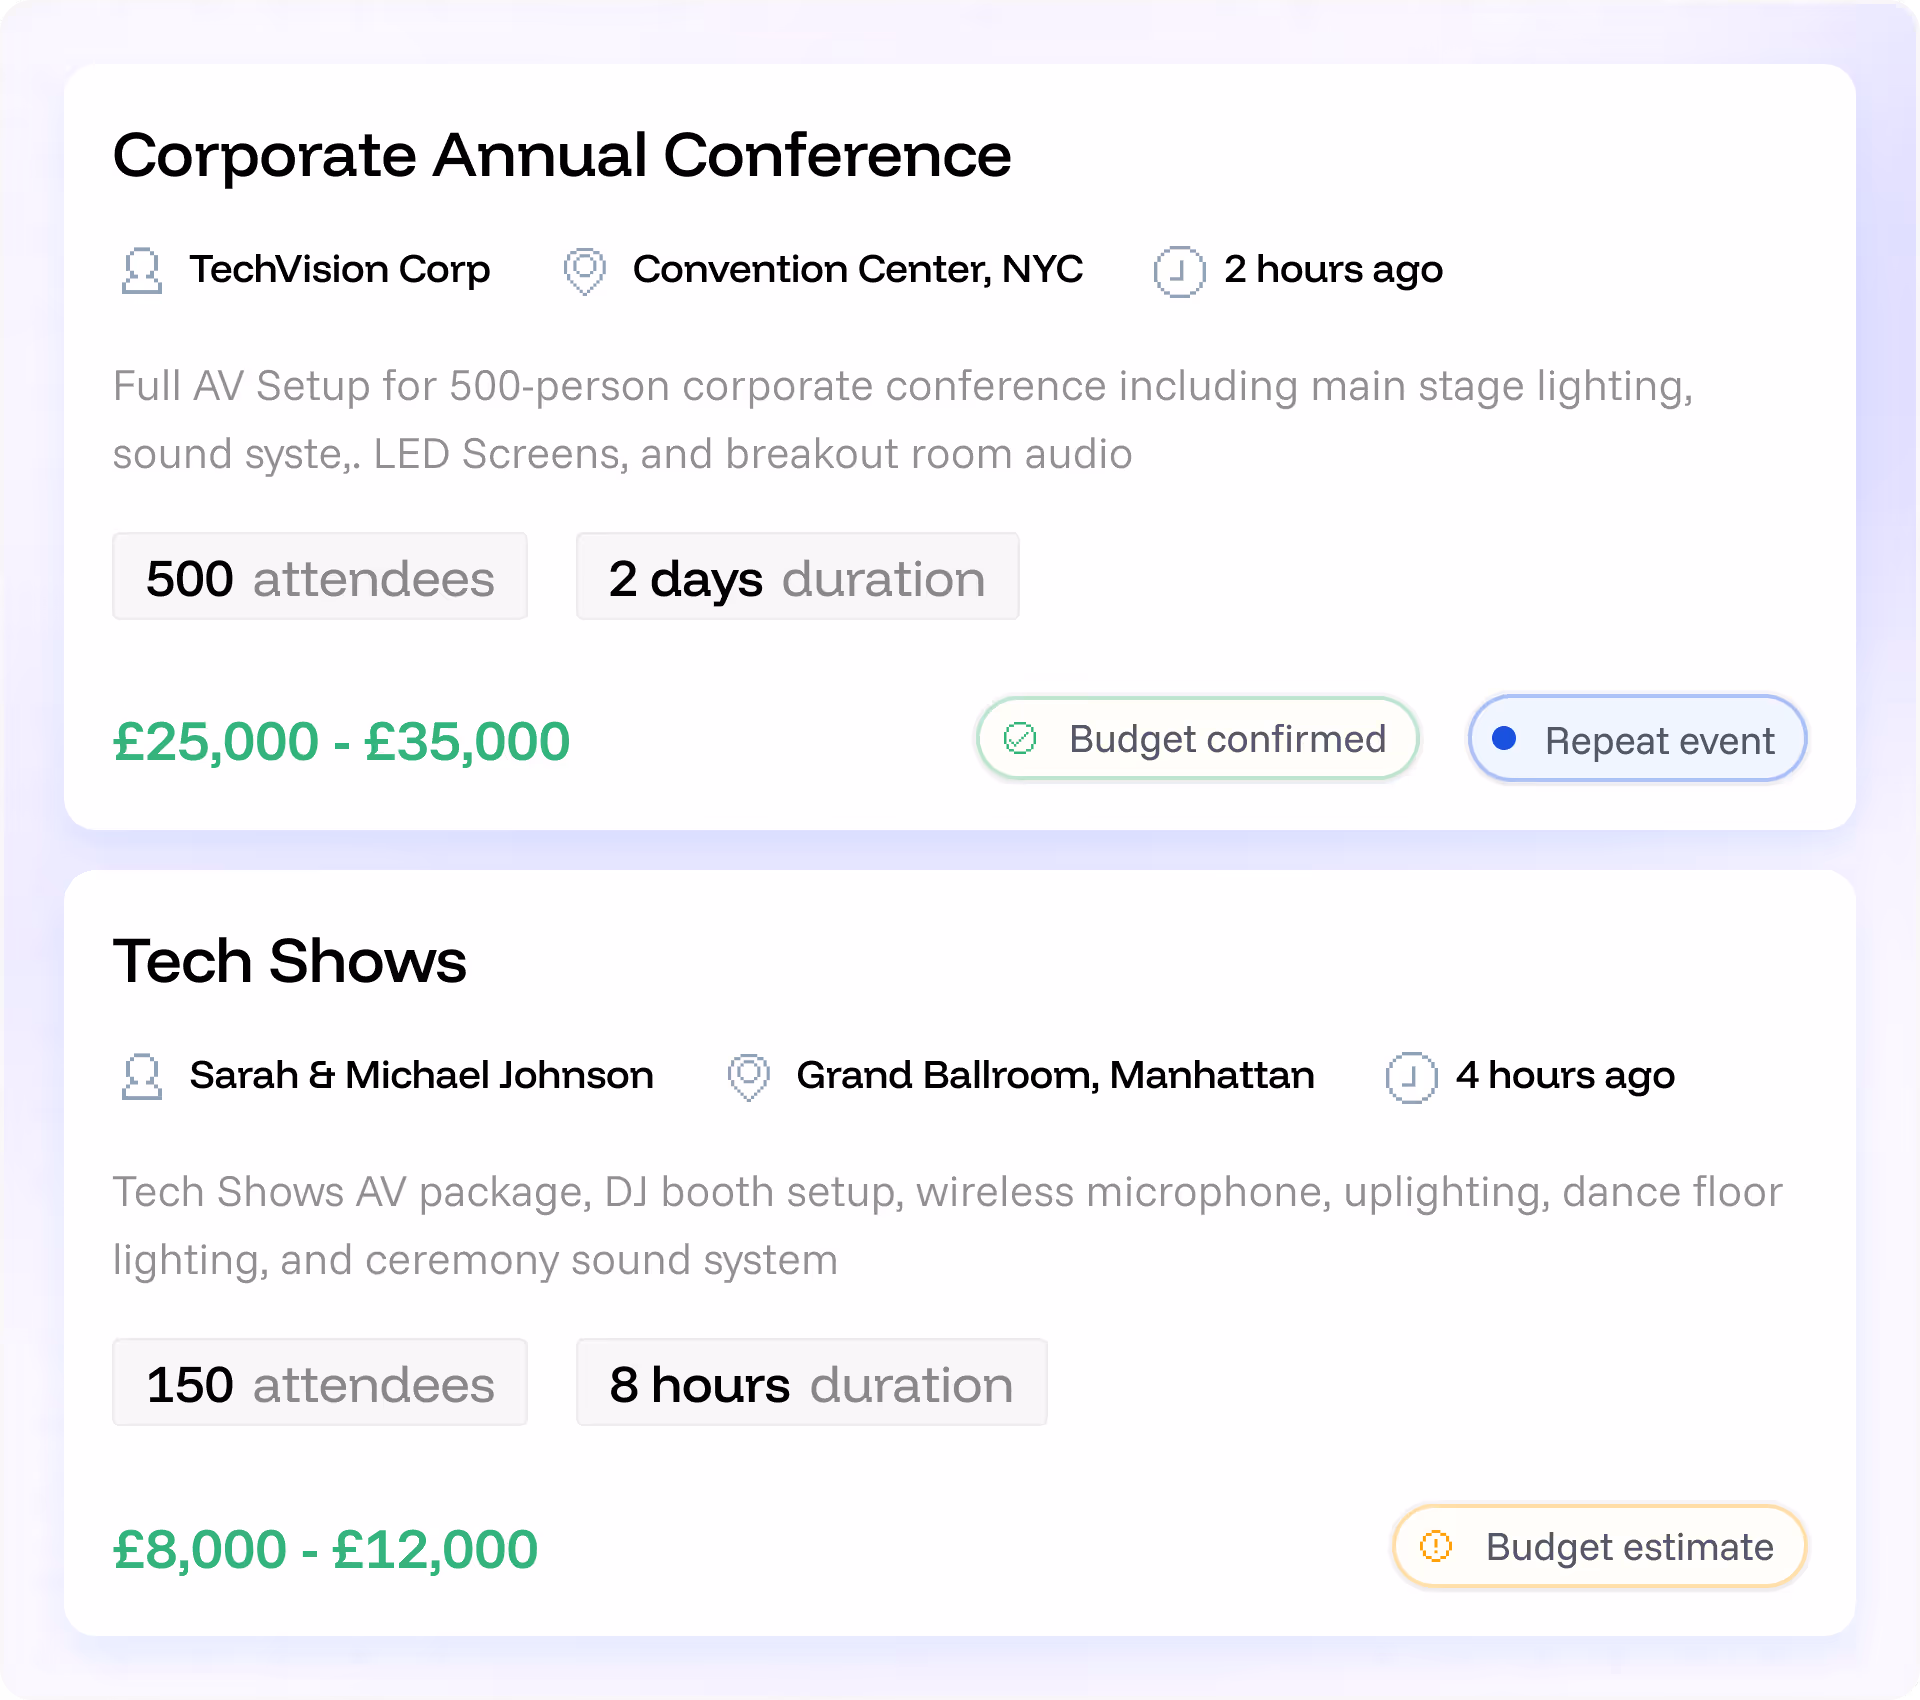
Task: Click the TechVision Corp person icon
Action: (142, 271)
